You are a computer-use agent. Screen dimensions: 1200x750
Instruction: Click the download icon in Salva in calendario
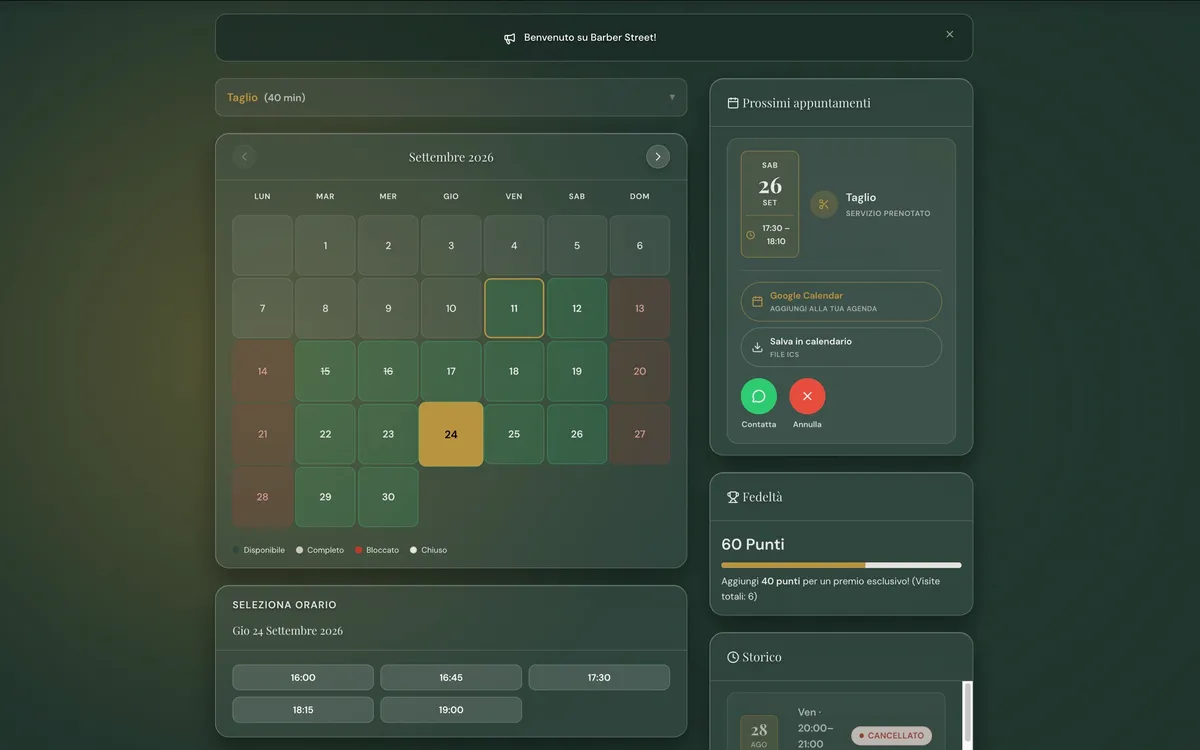(757, 347)
